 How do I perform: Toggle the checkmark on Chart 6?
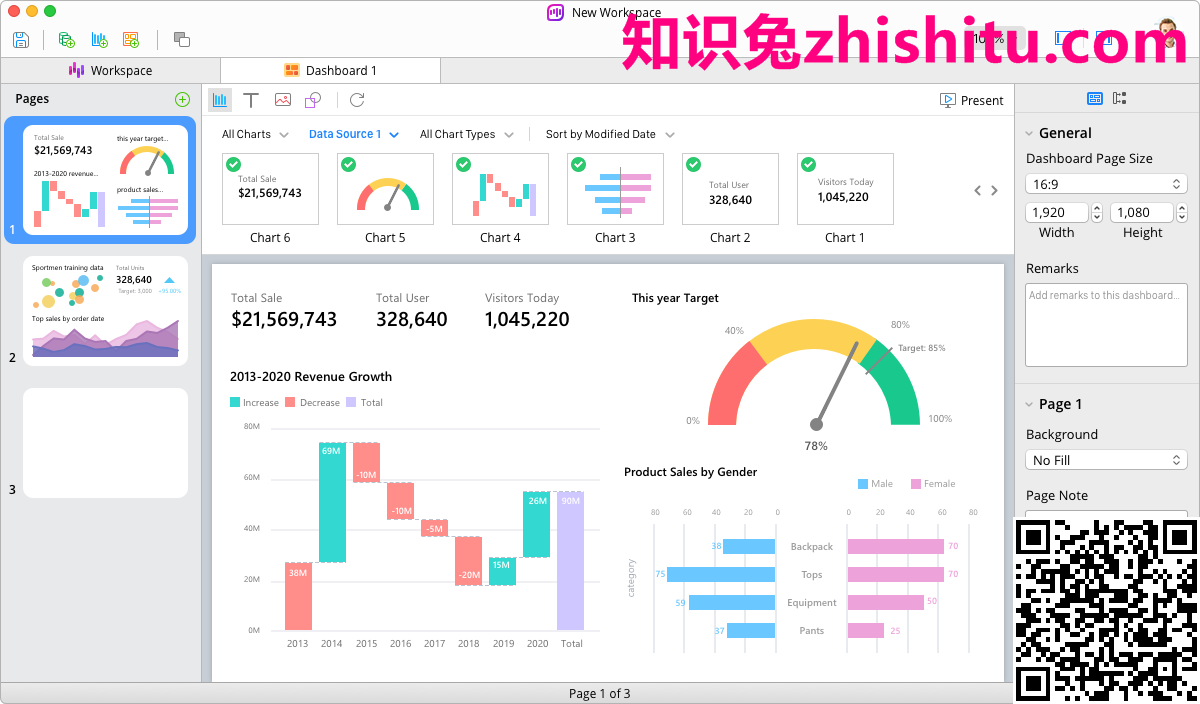click(x=233, y=164)
